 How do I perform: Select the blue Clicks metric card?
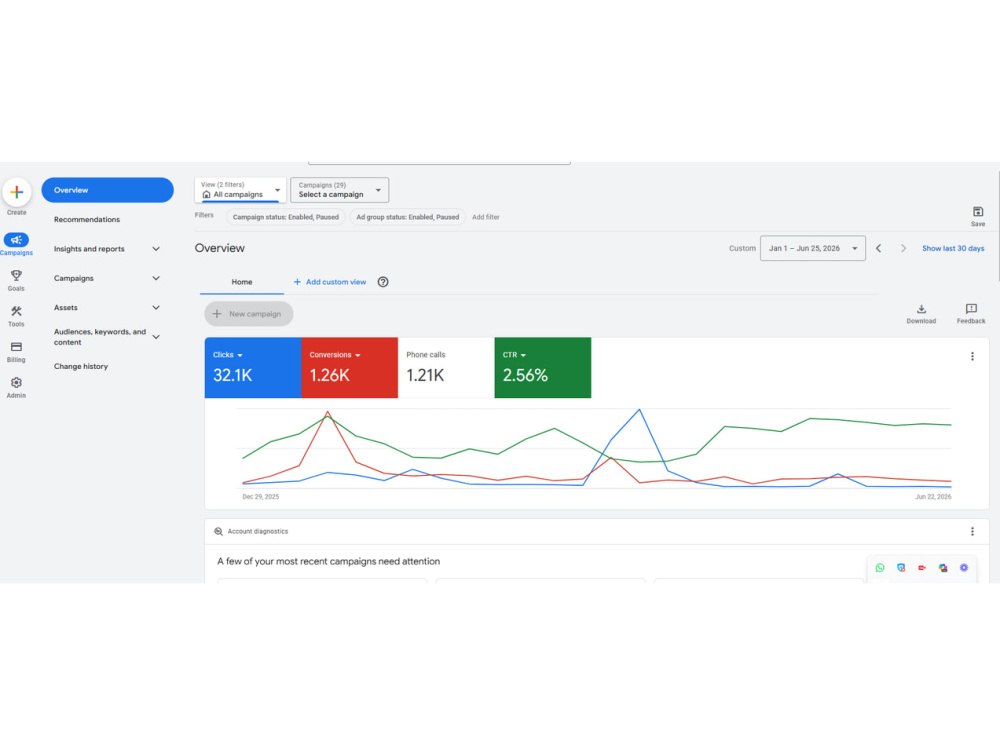click(x=253, y=367)
